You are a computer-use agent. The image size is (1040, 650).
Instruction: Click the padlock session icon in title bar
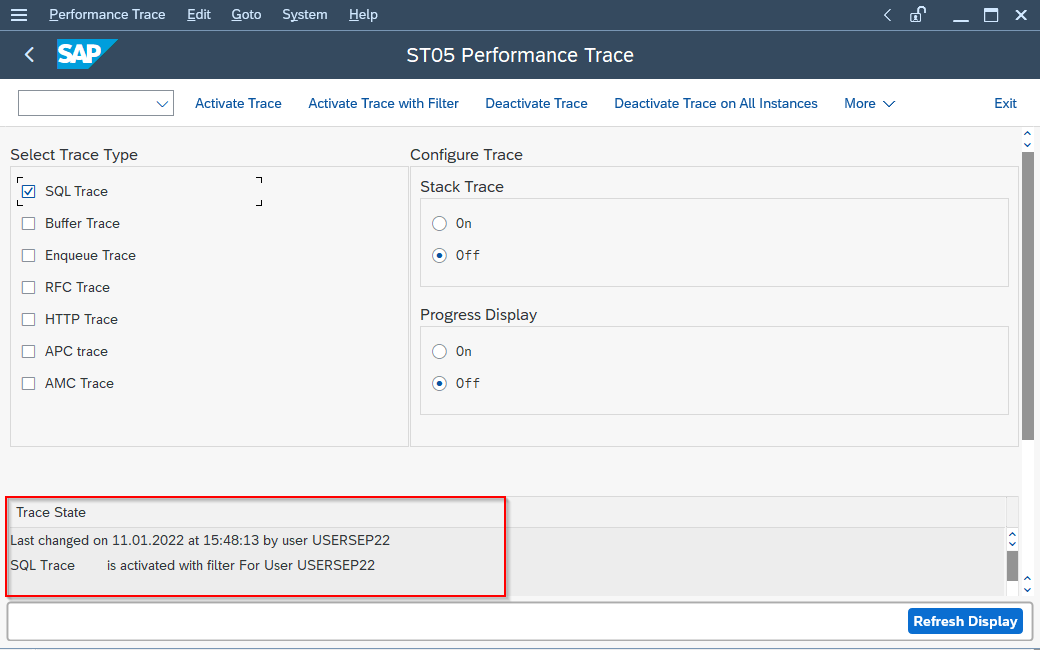[x=917, y=15]
